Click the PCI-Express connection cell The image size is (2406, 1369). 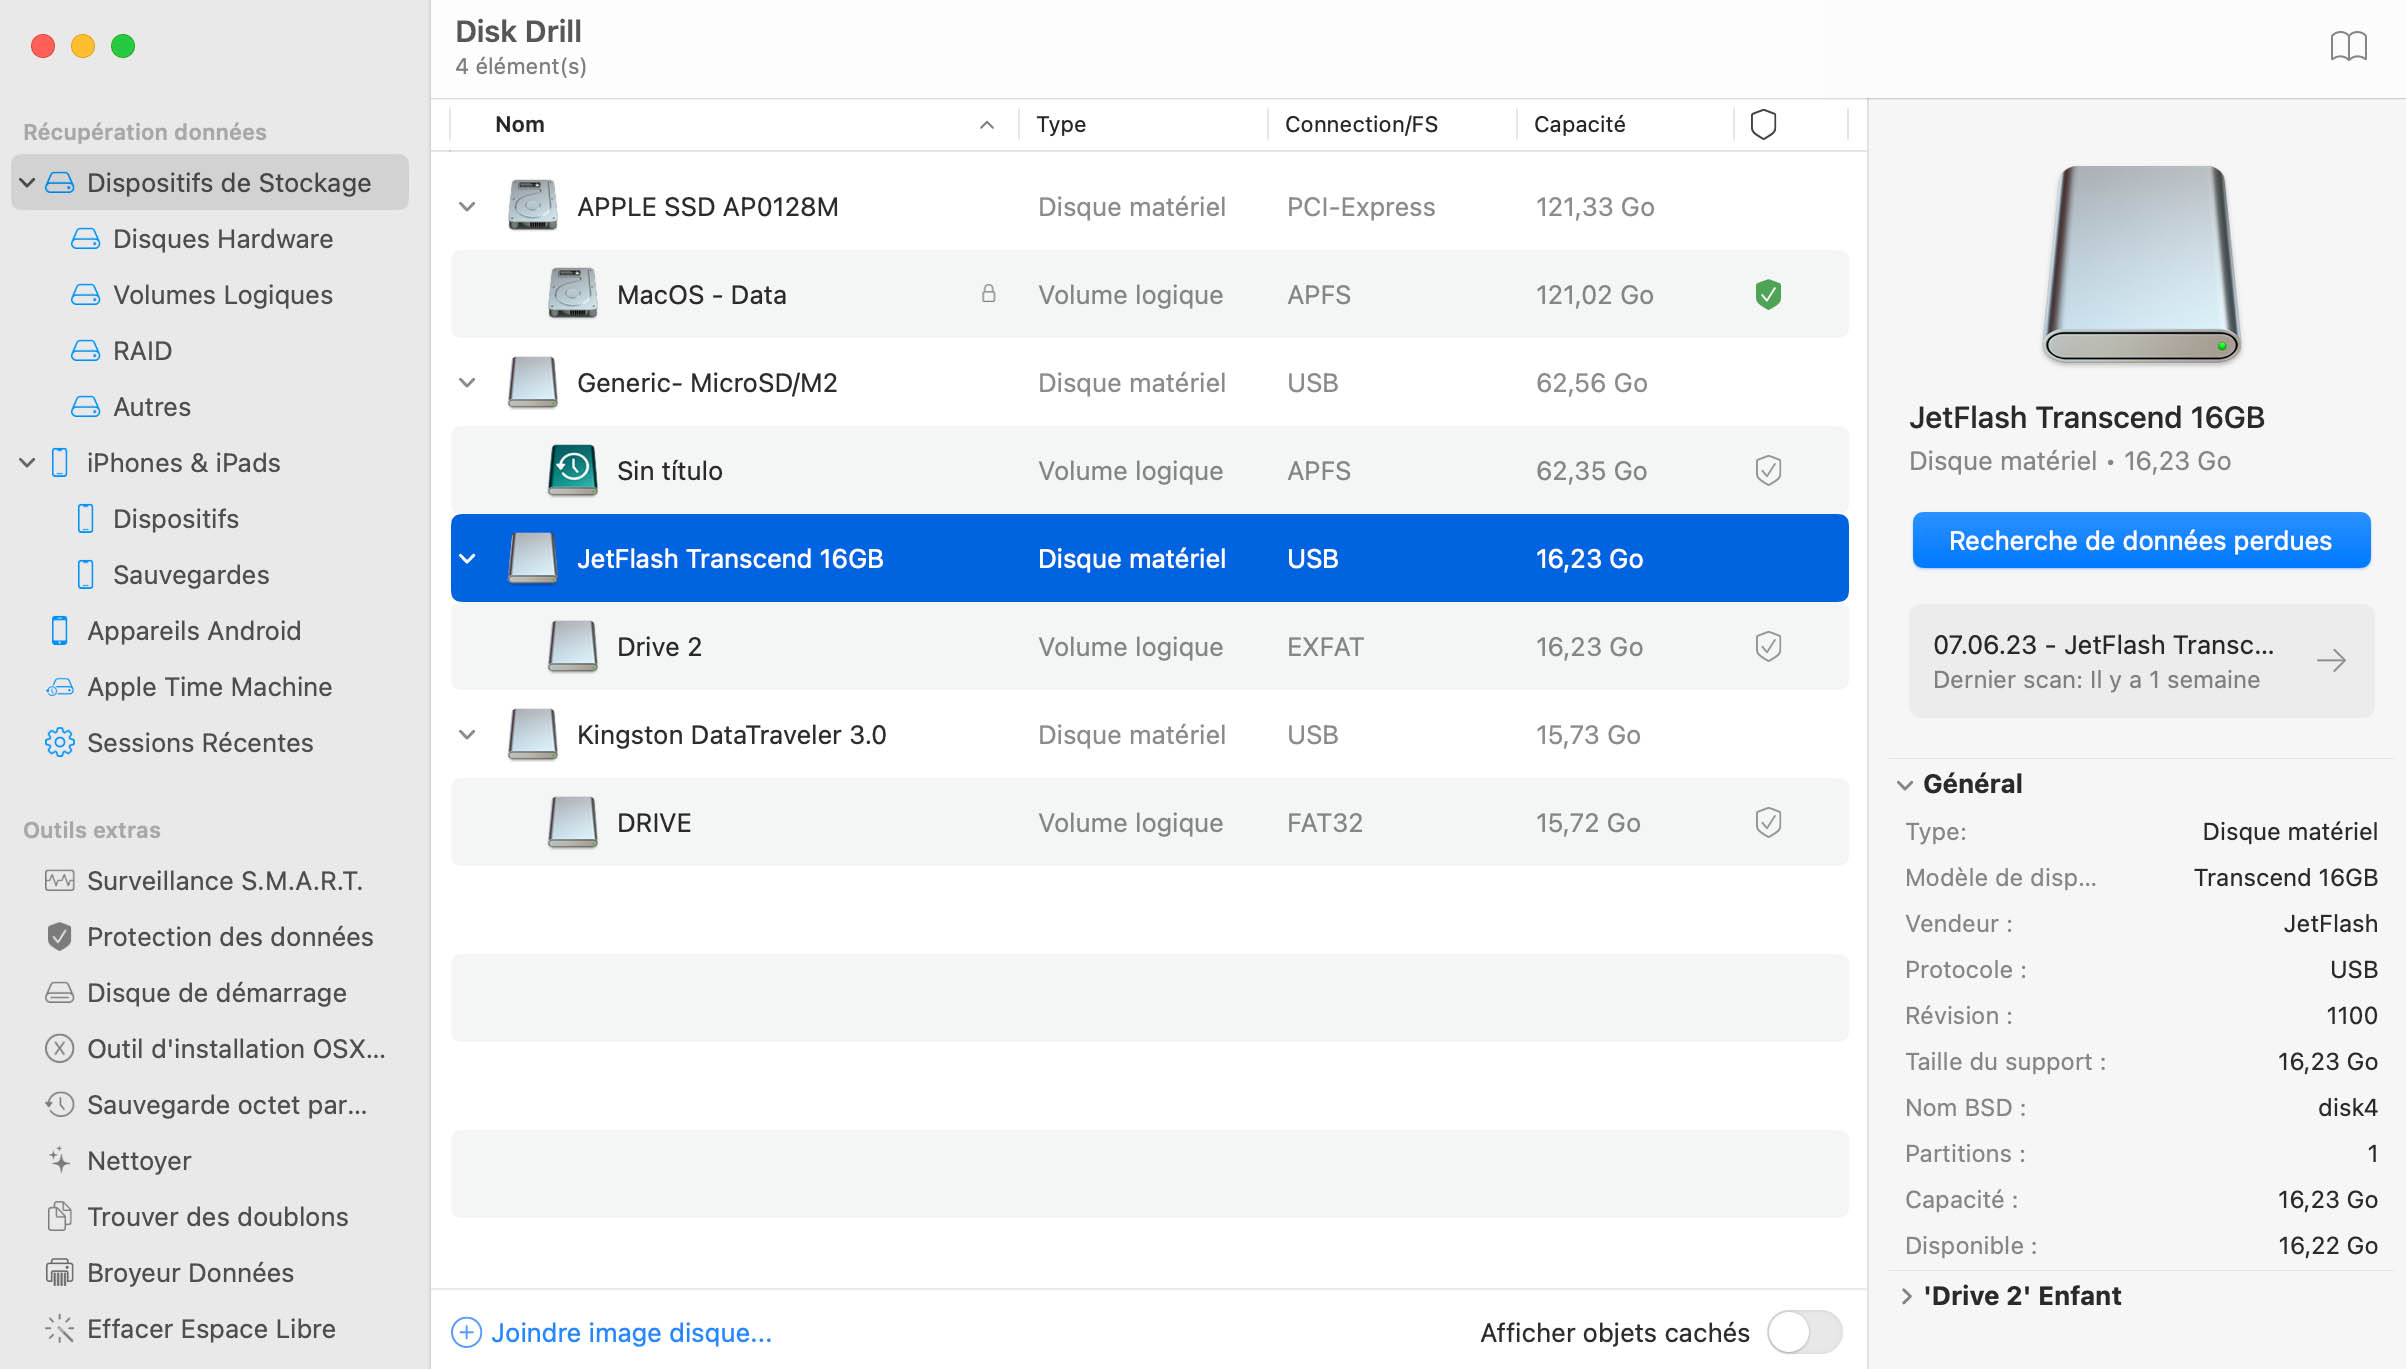click(x=1361, y=207)
